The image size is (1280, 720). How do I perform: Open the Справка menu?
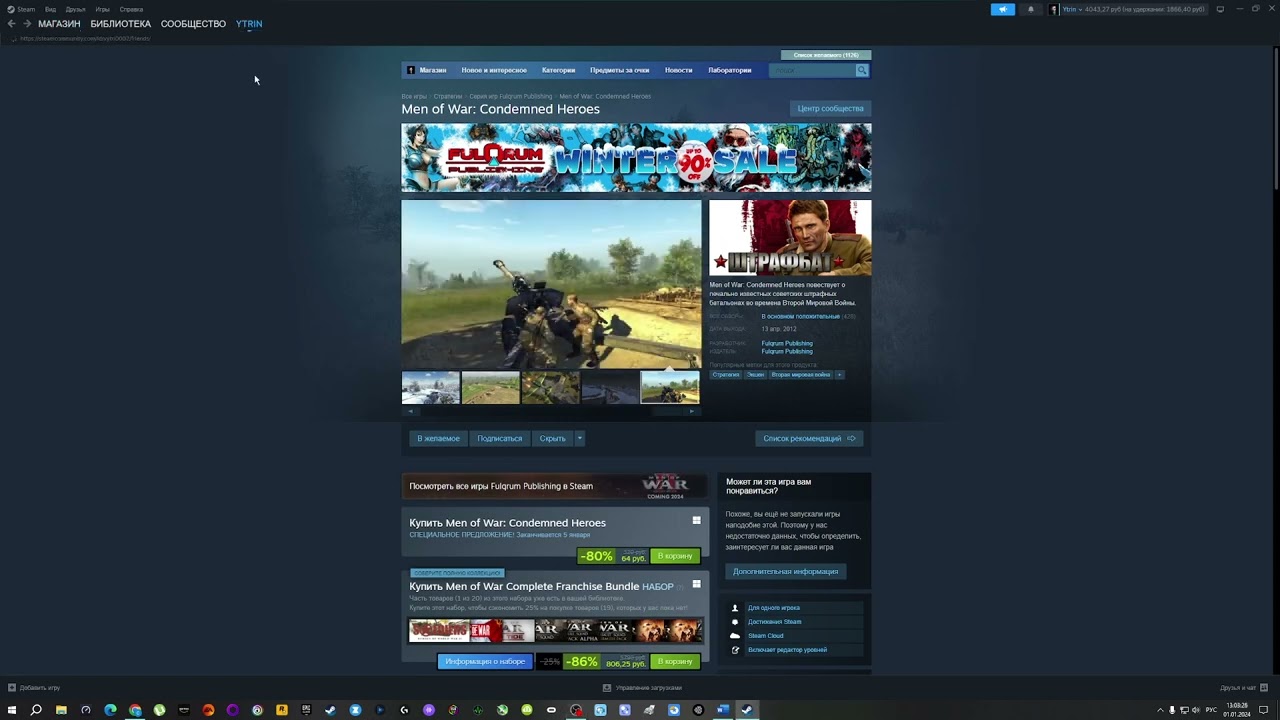(131, 9)
